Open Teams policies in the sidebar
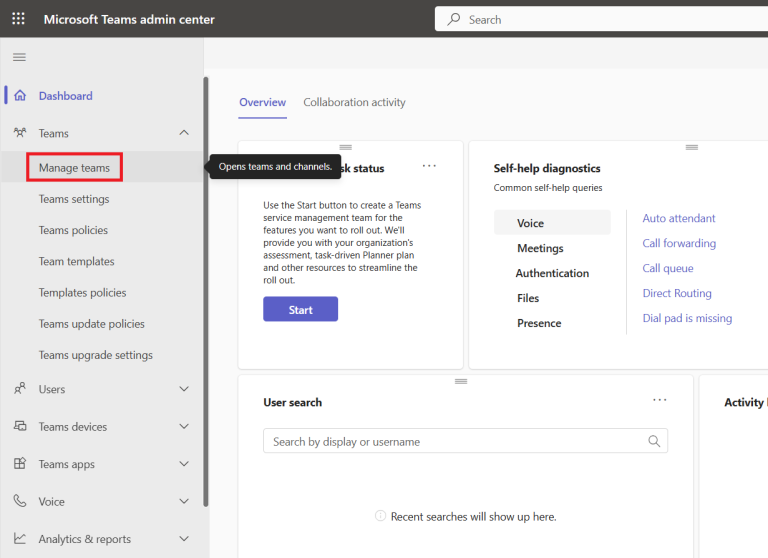768x558 pixels. pyautogui.click(x=73, y=230)
